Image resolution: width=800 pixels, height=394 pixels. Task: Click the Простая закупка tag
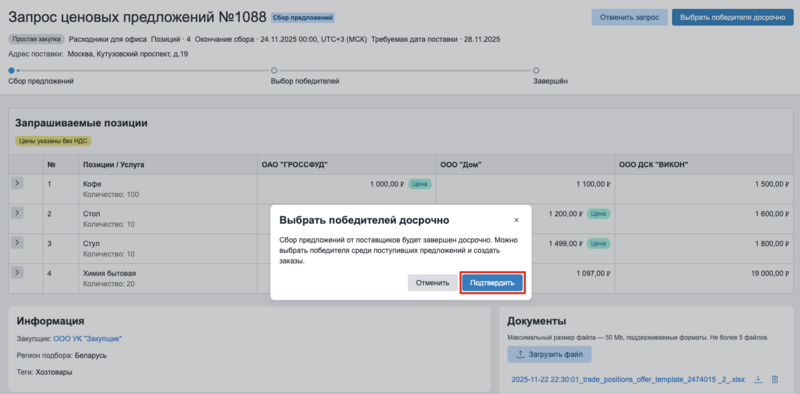click(x=36, y=39)
